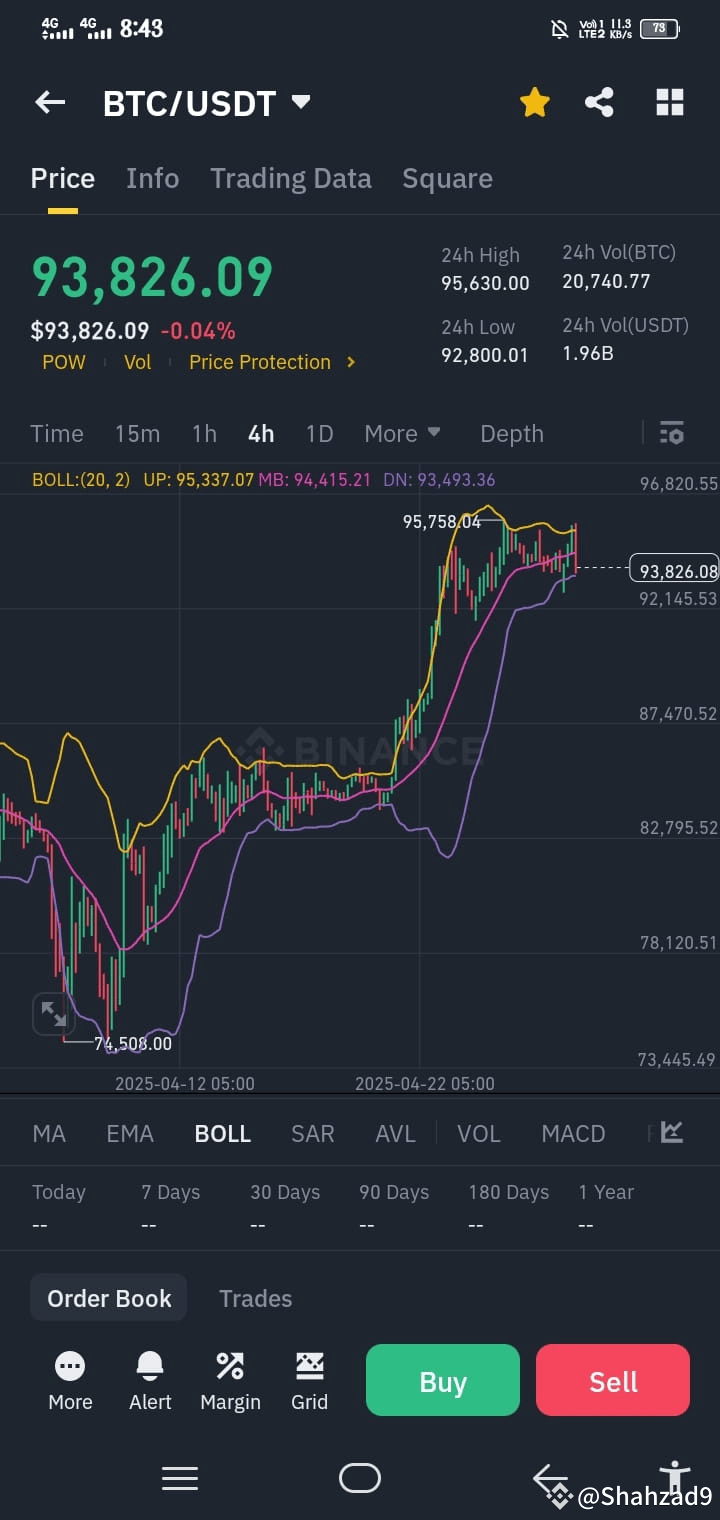Tap the current price tag 93,826.08
Image resolution: width=720 pixels, height=1520 pixels.
[674, 569]
